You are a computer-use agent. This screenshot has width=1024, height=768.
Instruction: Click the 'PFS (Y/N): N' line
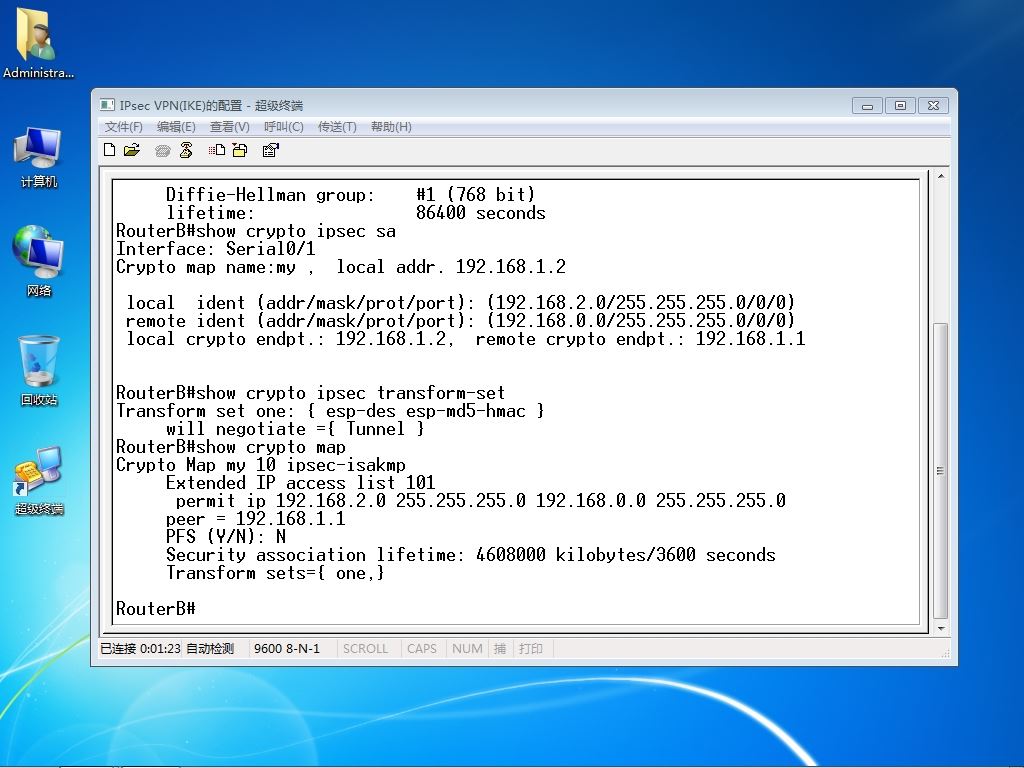pos(225,537)
